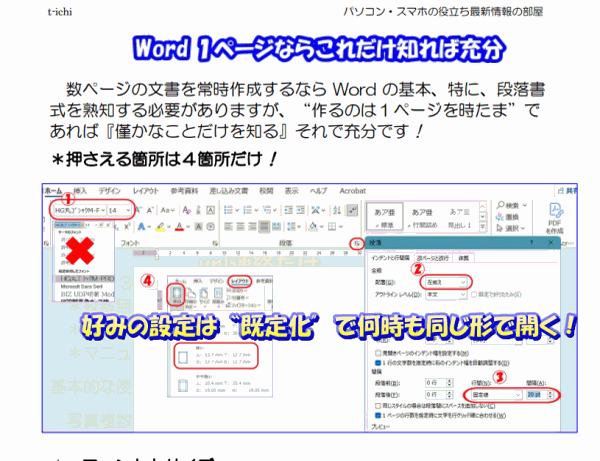Click the center align icon

pyautogui.click(x=240, y=226)
